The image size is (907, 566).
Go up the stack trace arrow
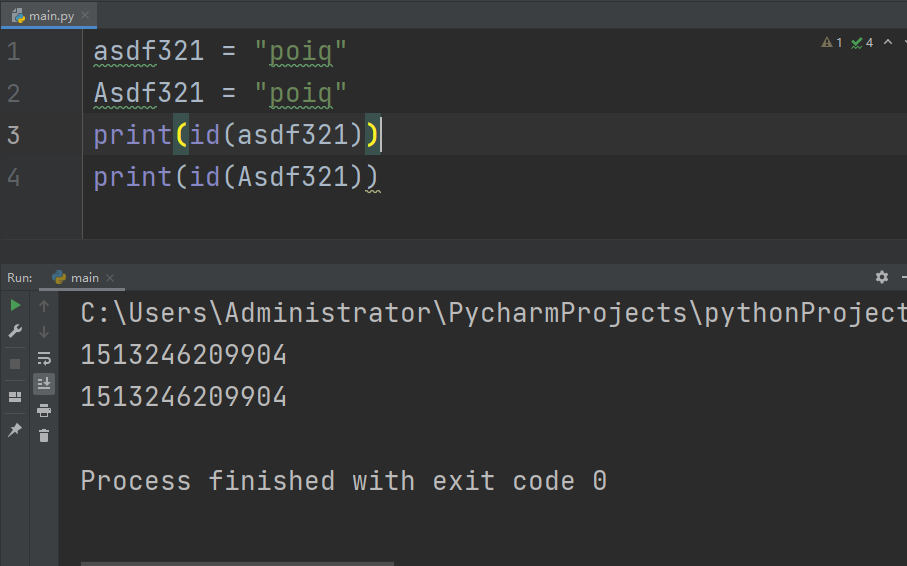coord(44,306)
